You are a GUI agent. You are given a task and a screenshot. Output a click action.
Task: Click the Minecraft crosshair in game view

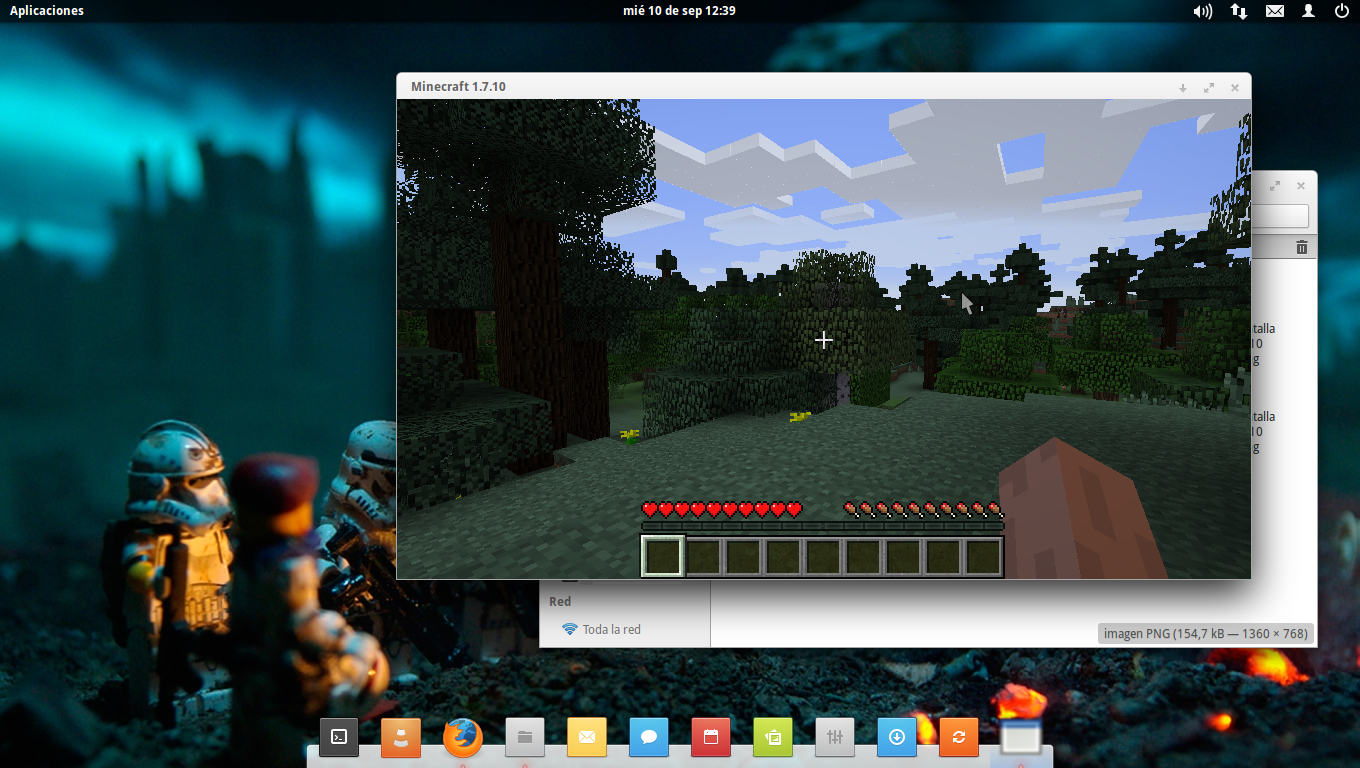[x=823, y=340]
